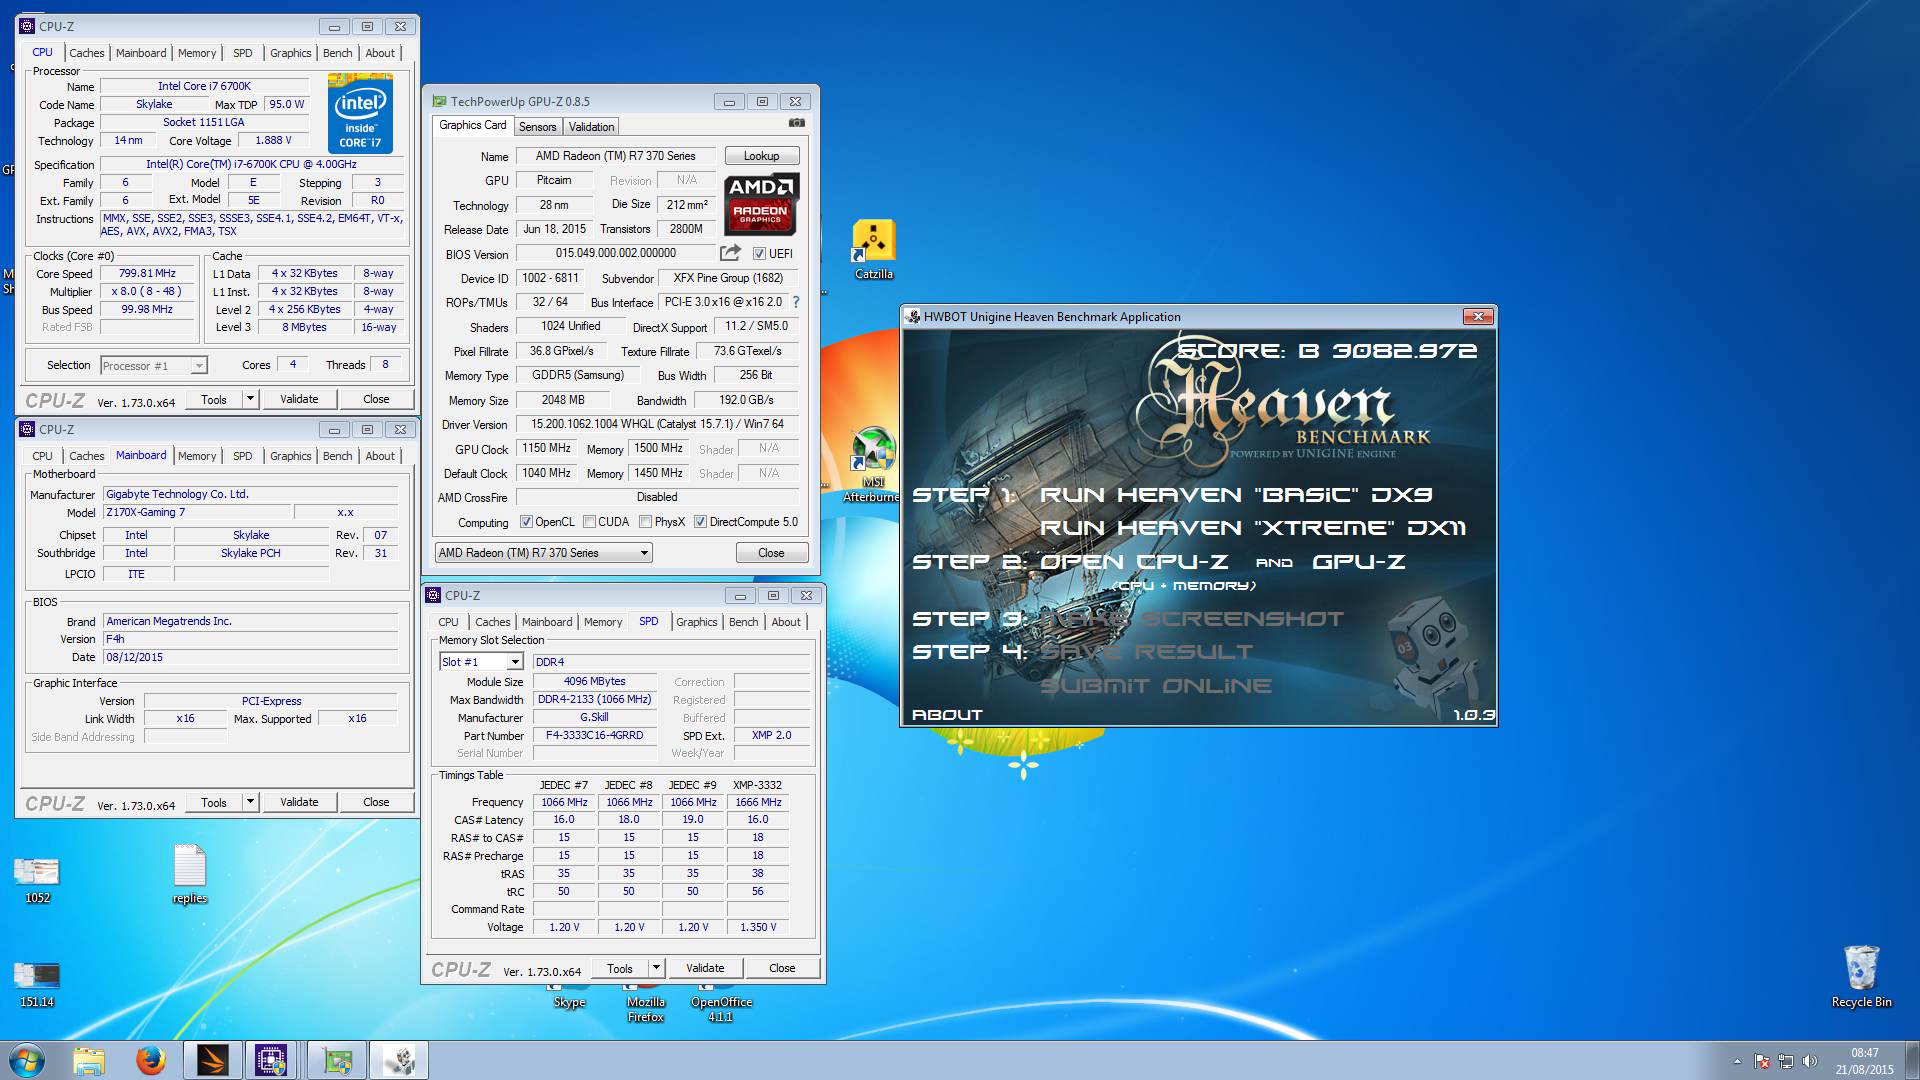1920x1080 pixels.
Task: Run Heaven 'Basic' DX9 benchmark
Action: (x=1236, y=495)
